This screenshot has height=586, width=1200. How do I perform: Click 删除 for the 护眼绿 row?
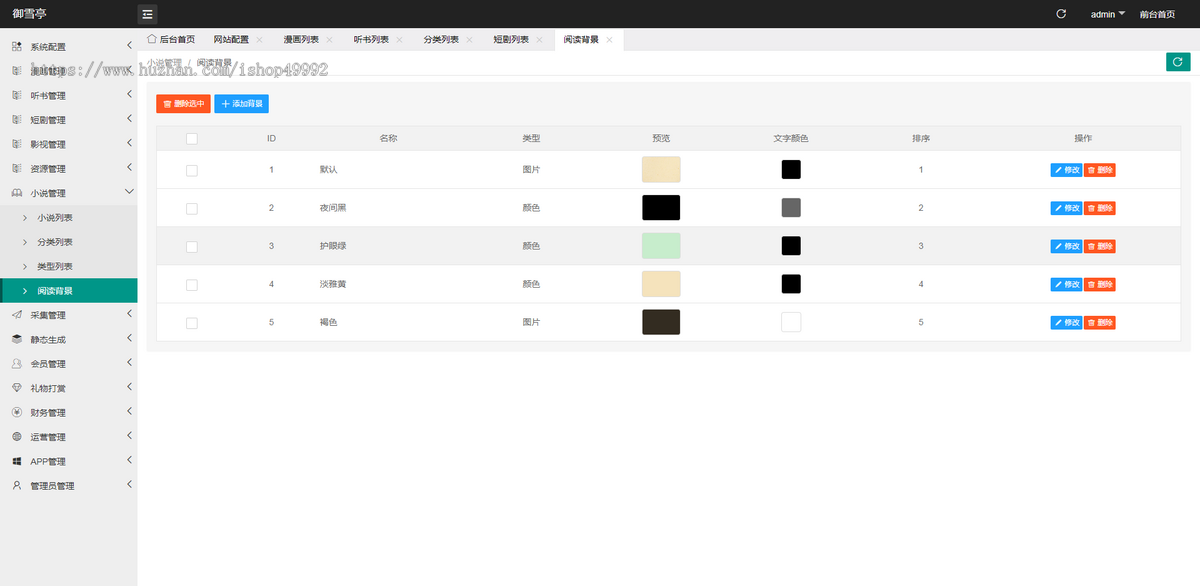(1100, 246)
